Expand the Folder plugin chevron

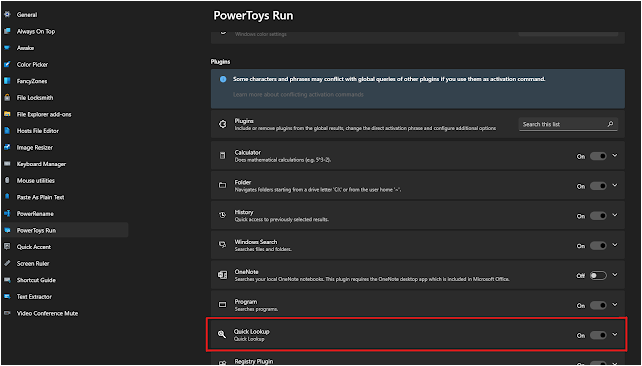click(x=615, y=185)
